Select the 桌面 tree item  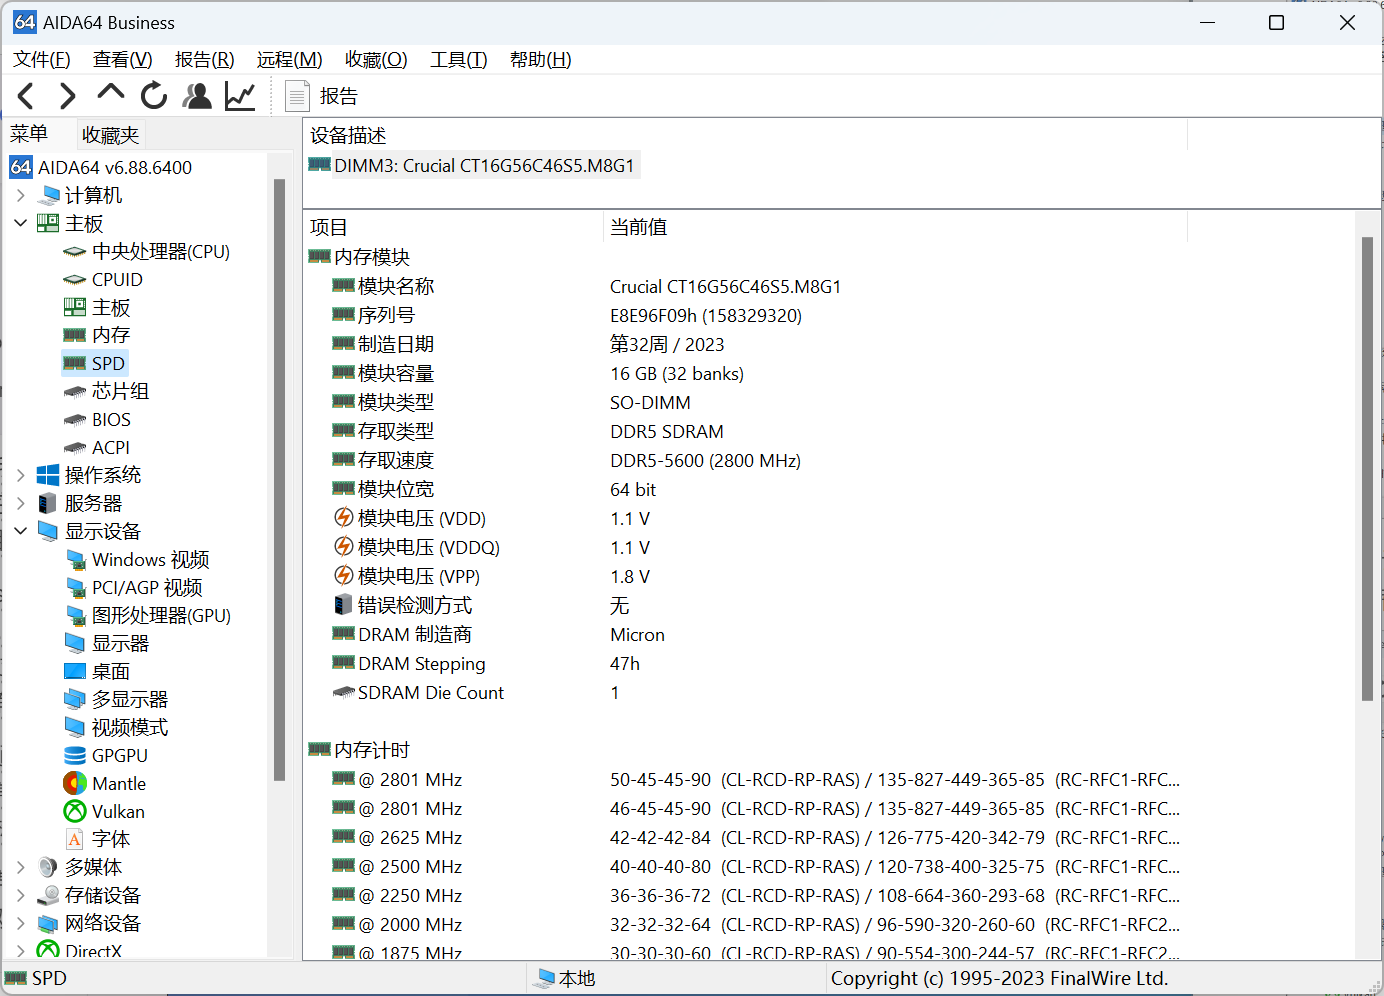pyautogui.click(x=97, y=671)
